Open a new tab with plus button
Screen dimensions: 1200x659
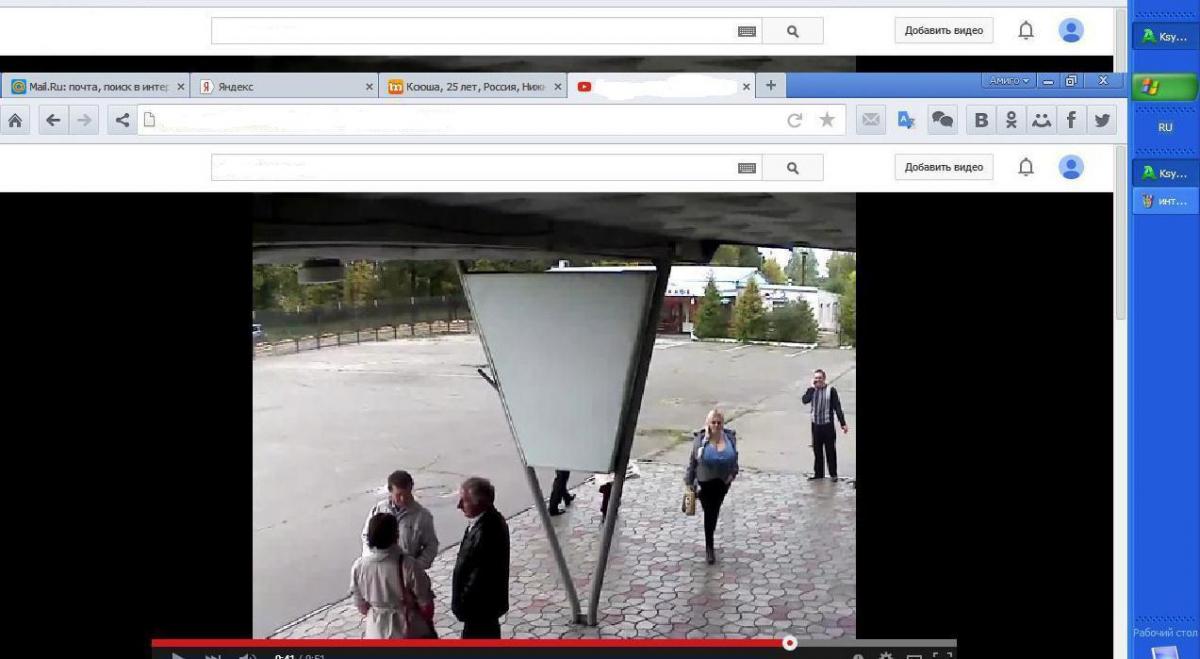pos(771,86)
